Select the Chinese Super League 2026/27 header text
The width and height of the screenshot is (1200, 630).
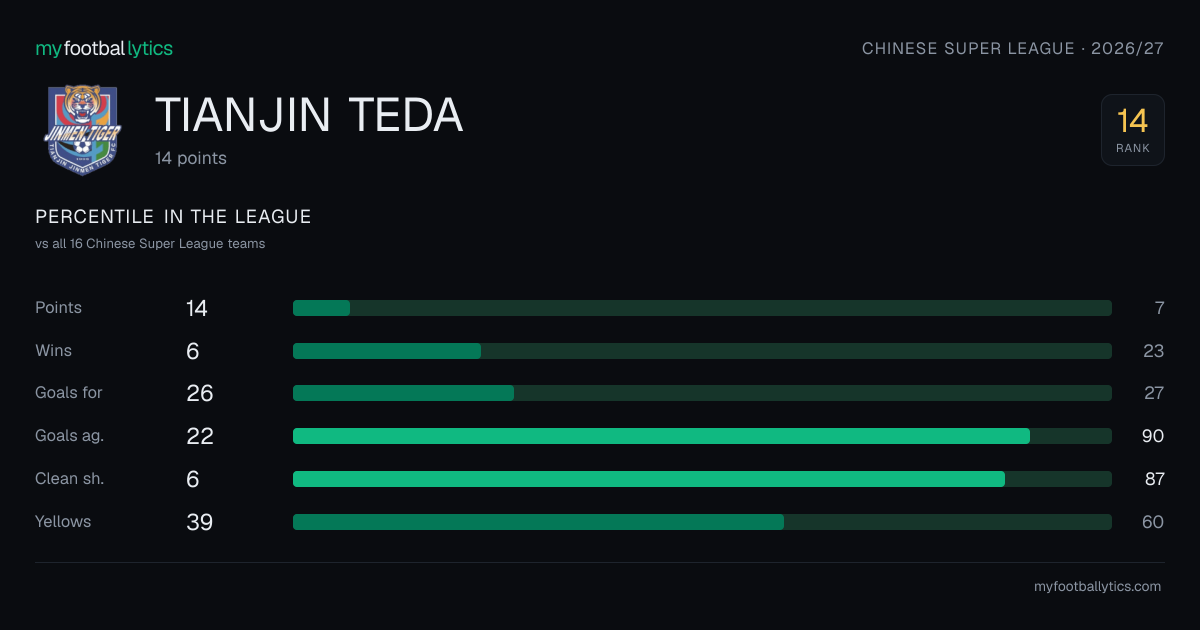tap(1013, 48)
